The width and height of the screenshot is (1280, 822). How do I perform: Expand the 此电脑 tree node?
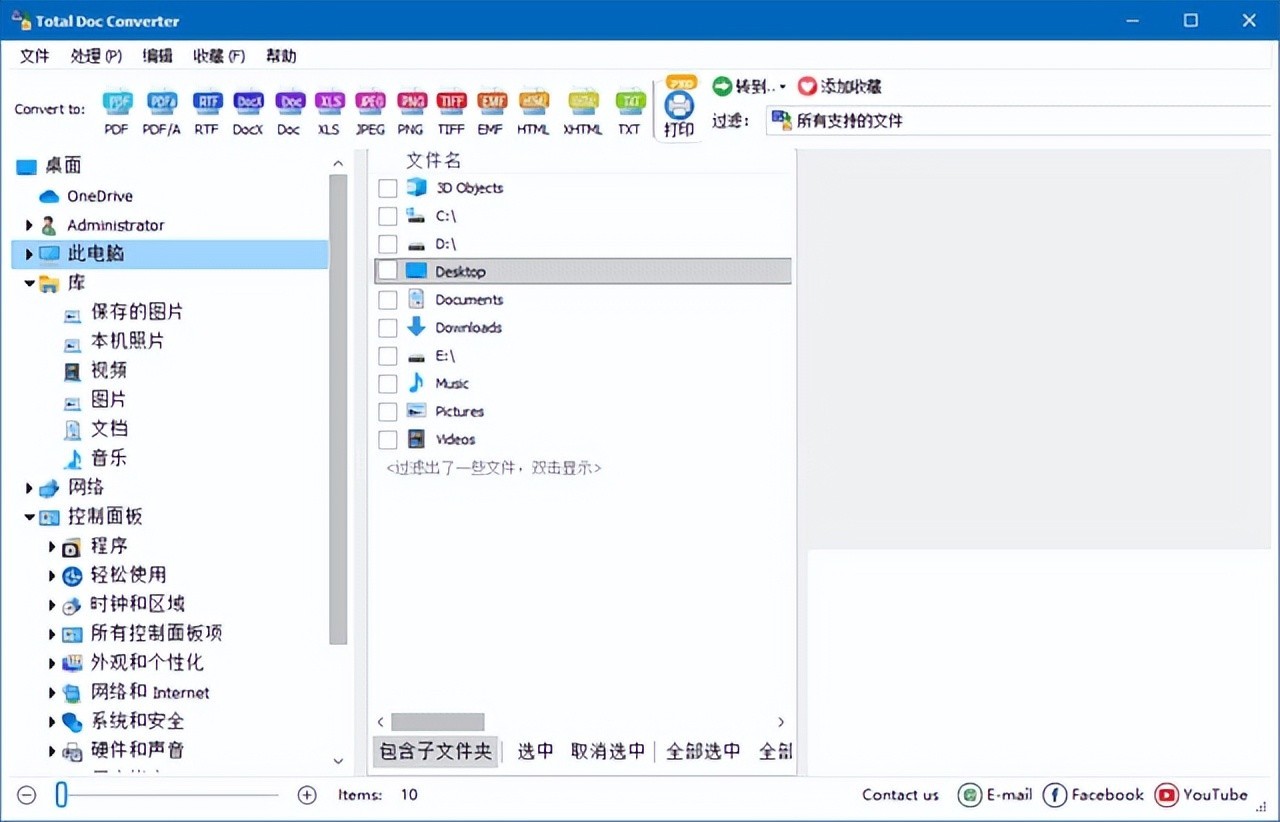29,254
